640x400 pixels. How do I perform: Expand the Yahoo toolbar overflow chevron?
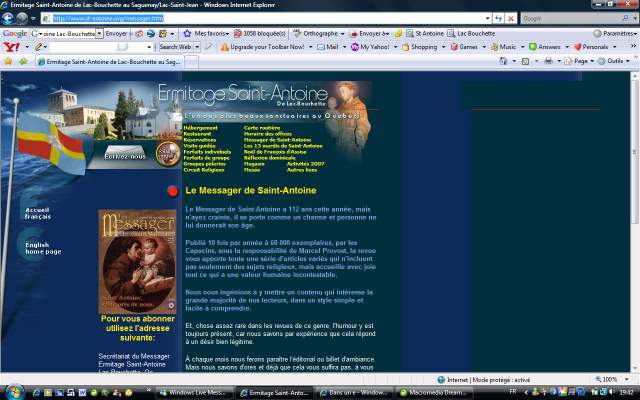633,46
